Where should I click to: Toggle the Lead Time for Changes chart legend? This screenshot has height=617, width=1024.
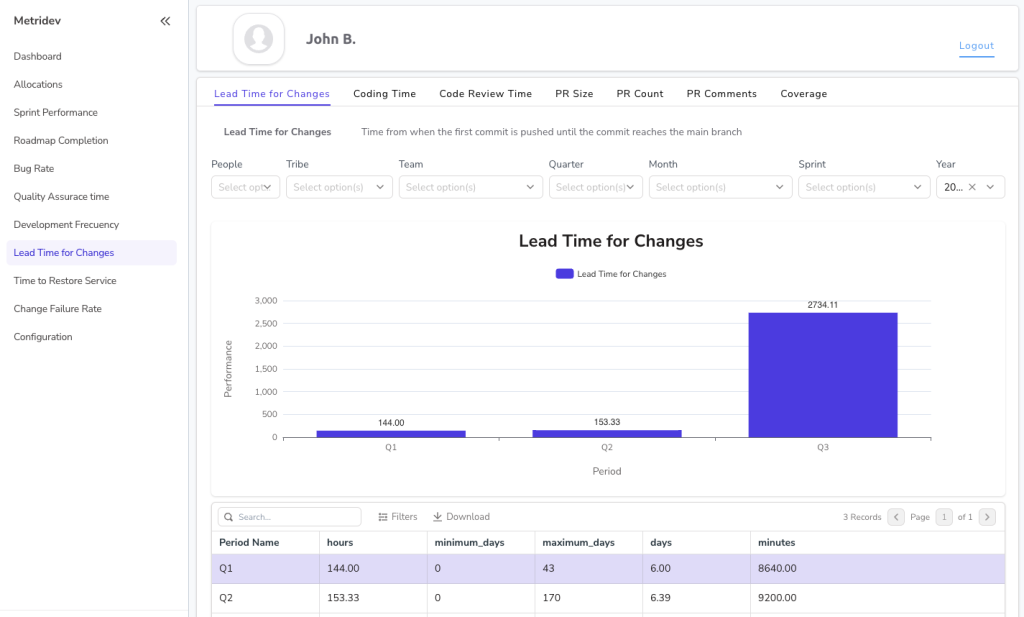tap(610, 273)
